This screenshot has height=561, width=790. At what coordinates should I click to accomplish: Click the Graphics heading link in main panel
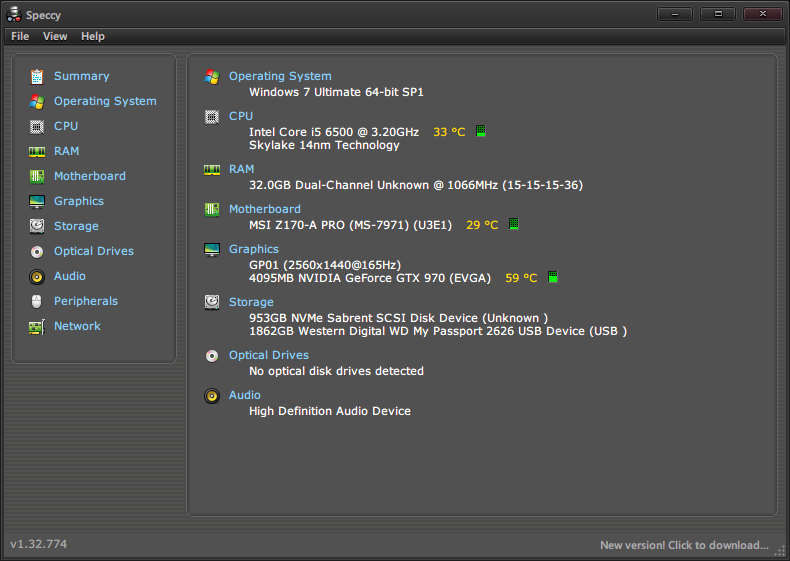pos(253,249)
